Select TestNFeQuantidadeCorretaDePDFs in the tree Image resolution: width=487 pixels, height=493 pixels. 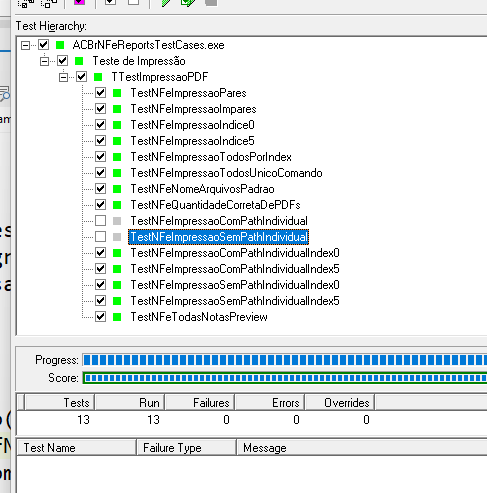[x=215, y=205]
